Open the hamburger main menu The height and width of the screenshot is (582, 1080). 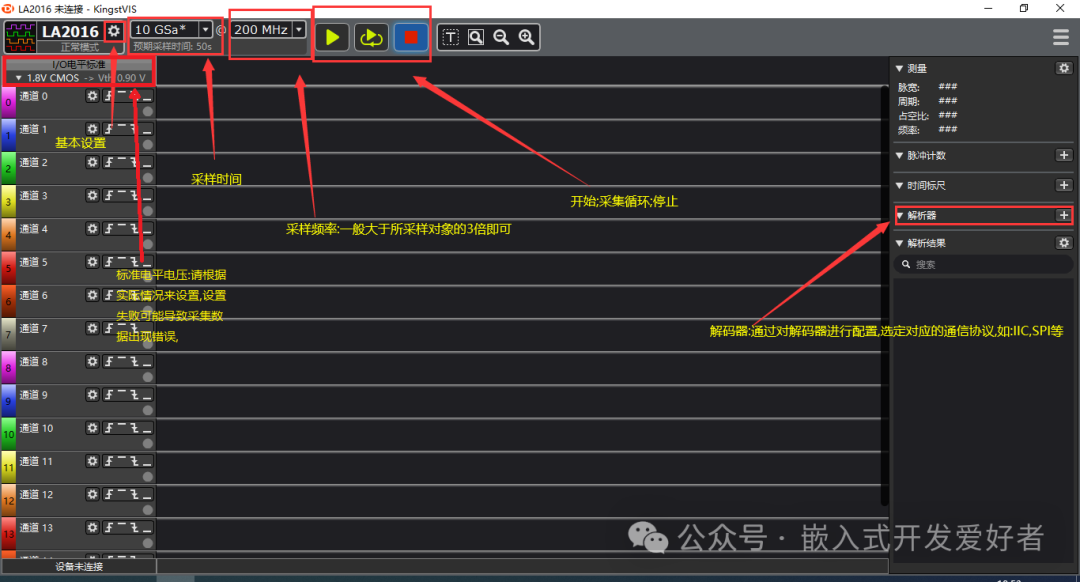1061,37
